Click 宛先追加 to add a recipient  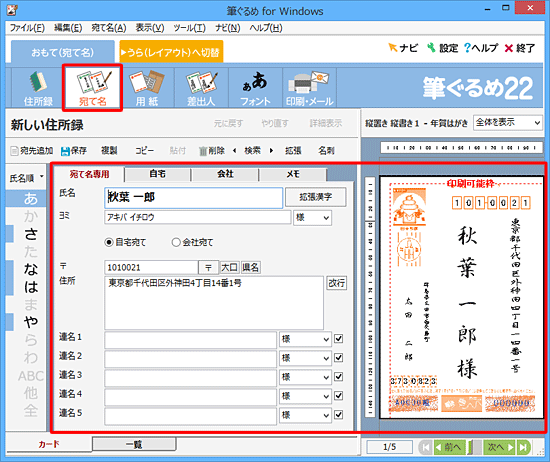(32, 151)
